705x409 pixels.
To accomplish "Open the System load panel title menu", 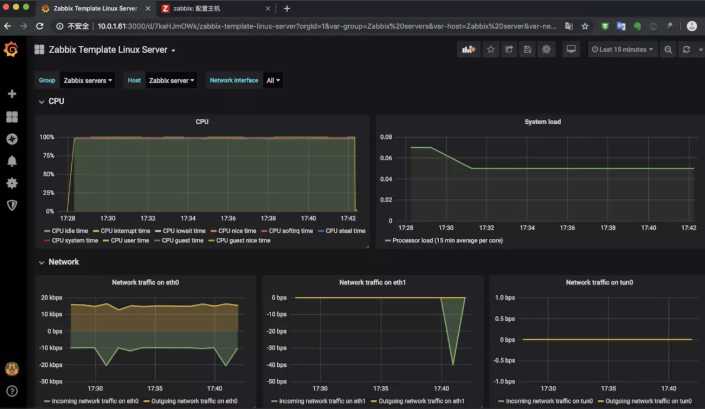I will [542, 122].
